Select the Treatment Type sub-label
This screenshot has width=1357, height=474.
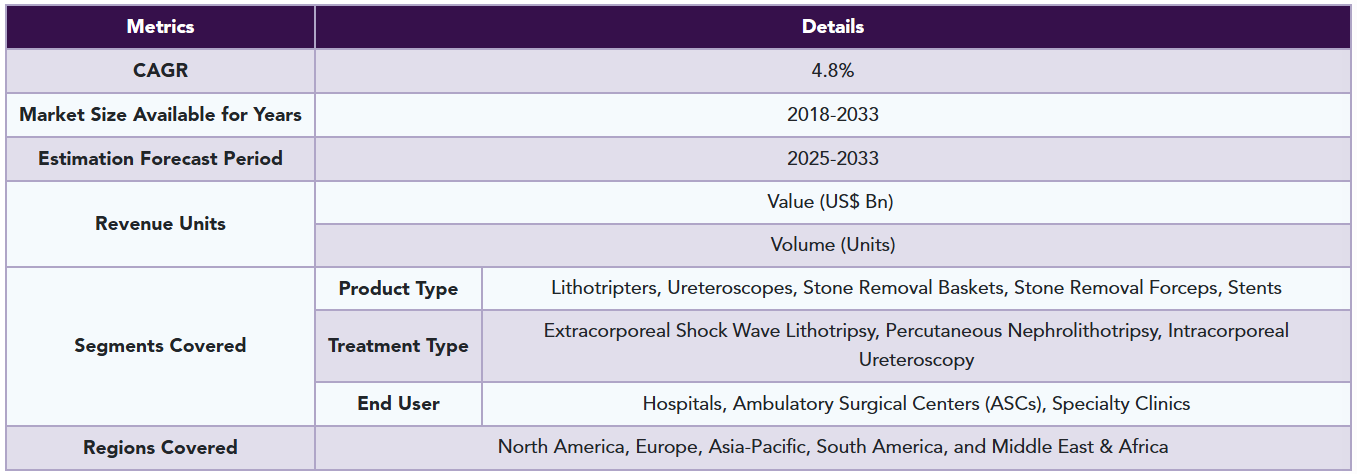coord(398,346)
